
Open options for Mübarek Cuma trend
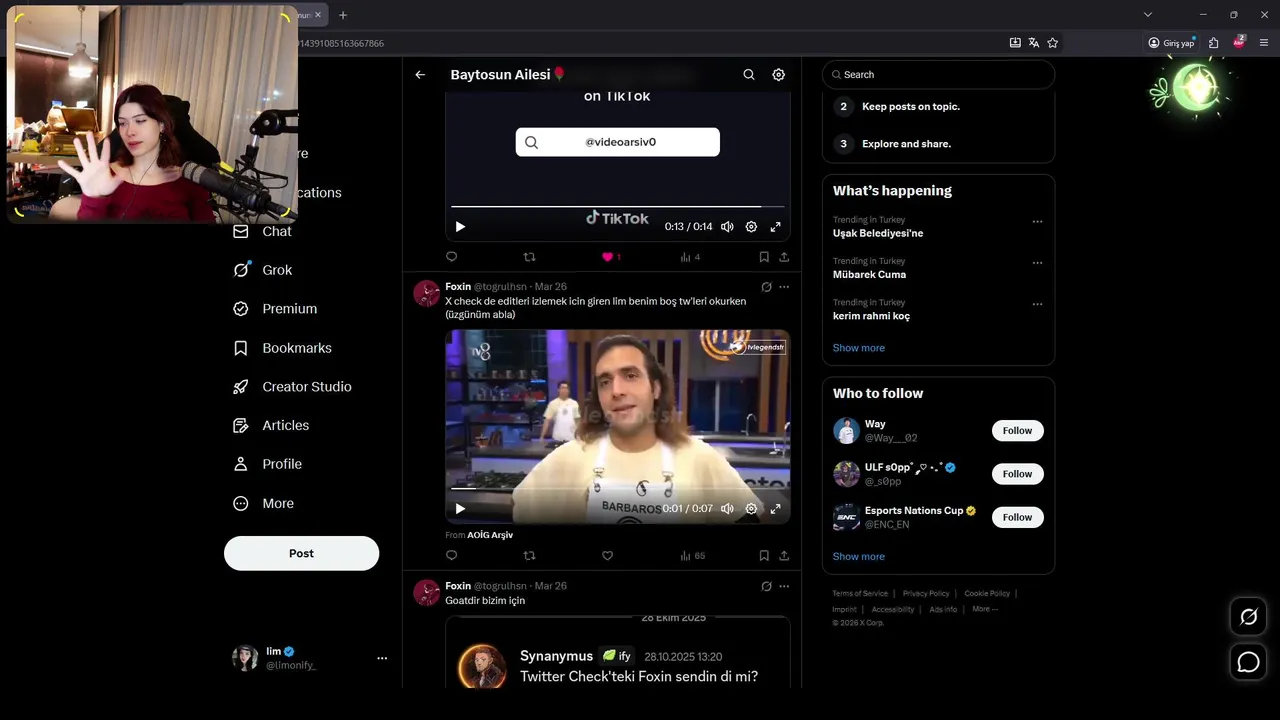(x=1037, y=263)
